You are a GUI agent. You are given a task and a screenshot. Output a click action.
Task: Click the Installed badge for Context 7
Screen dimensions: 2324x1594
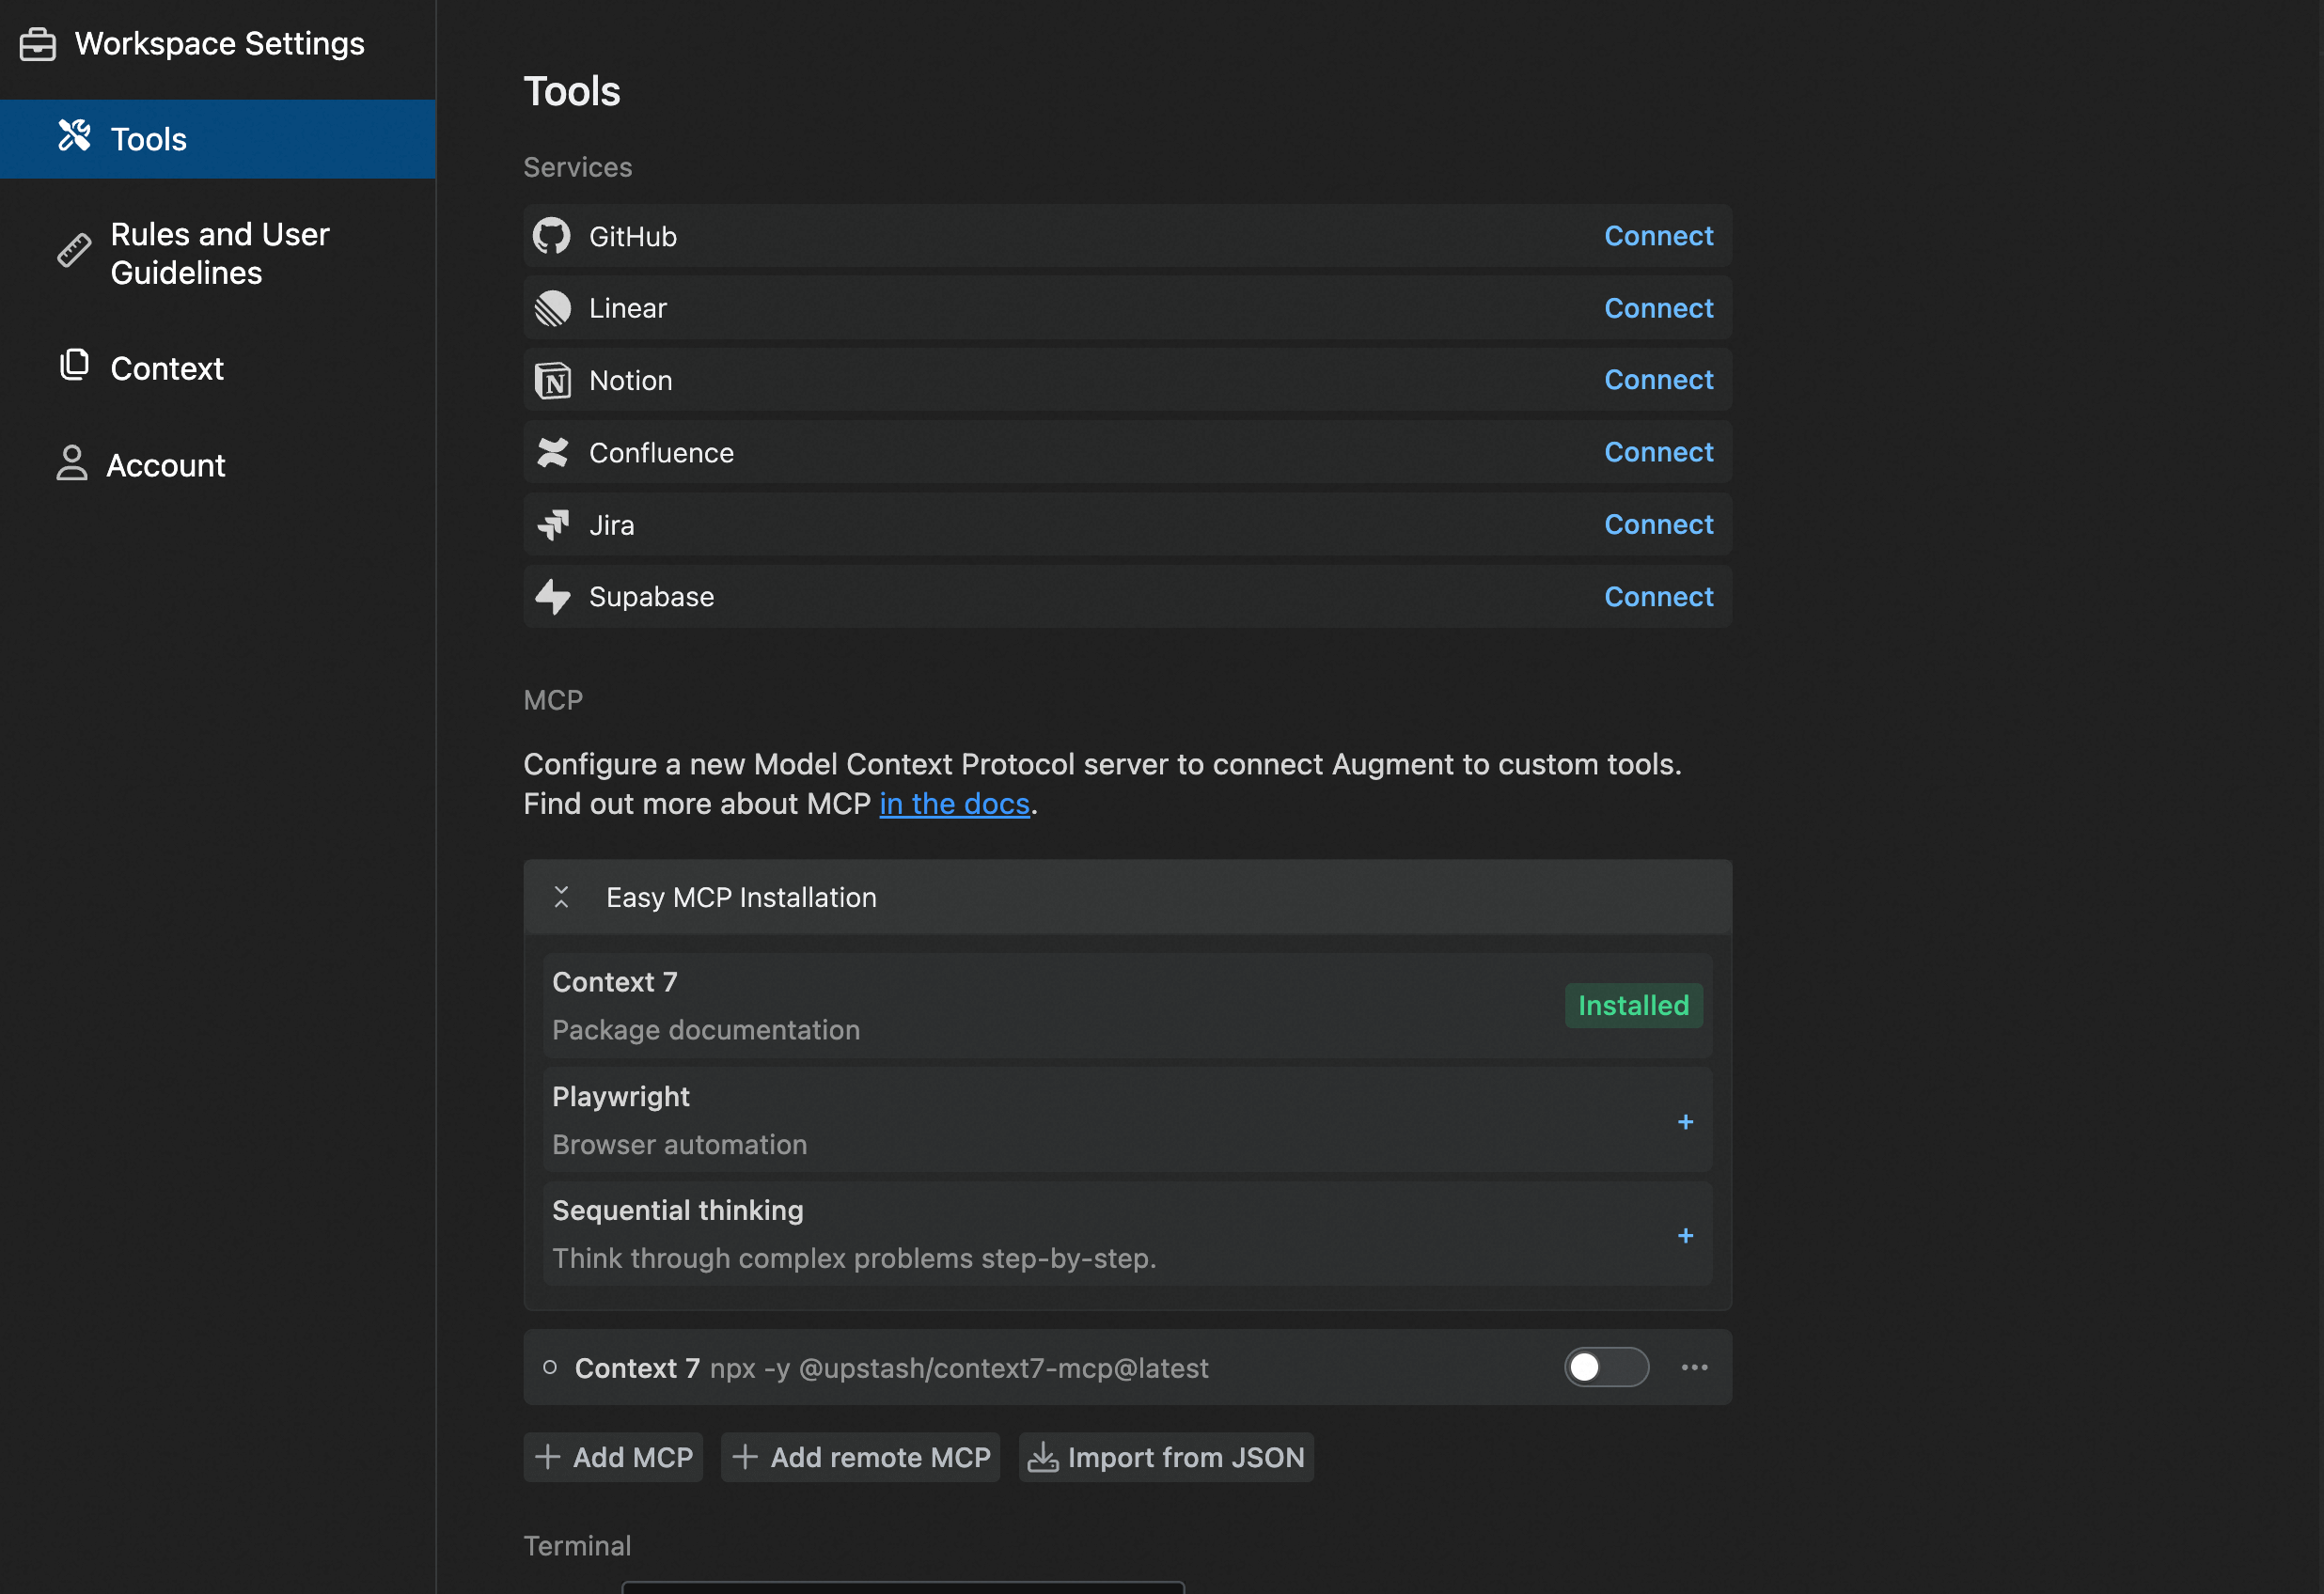(x=1634, y=1005)
